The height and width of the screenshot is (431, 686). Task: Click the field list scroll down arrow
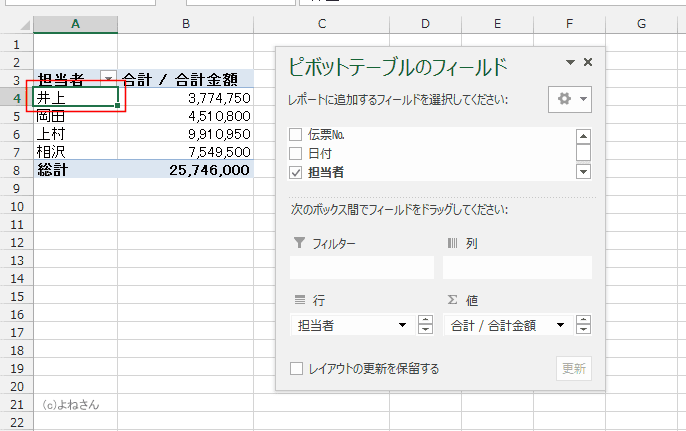click(583, 172)
